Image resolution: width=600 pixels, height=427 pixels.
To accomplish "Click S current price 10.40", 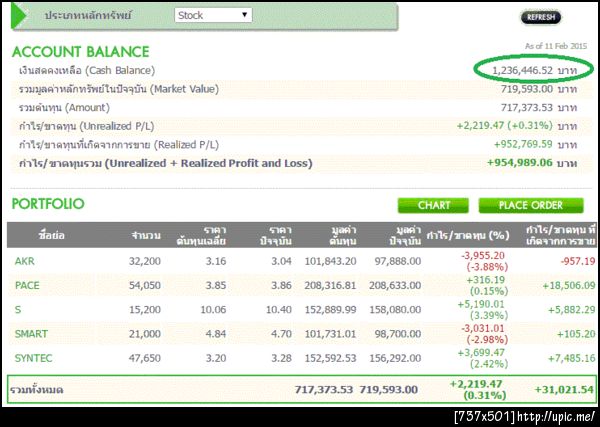I will 279,310.
